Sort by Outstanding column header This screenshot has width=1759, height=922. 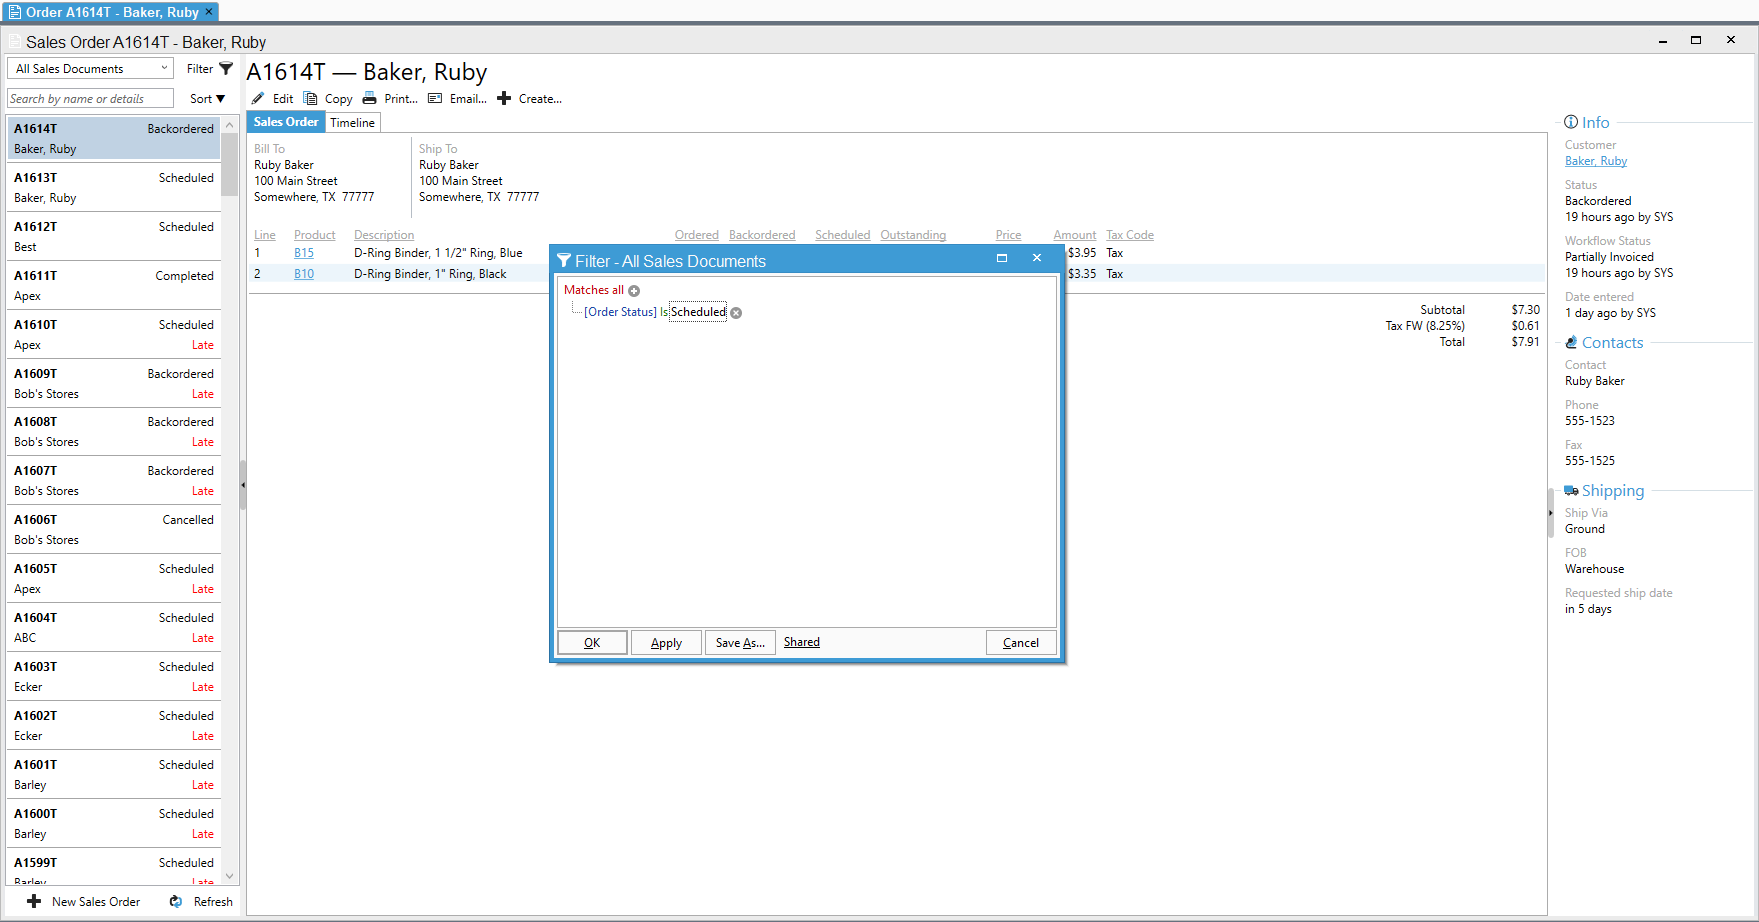pos(913,235)
